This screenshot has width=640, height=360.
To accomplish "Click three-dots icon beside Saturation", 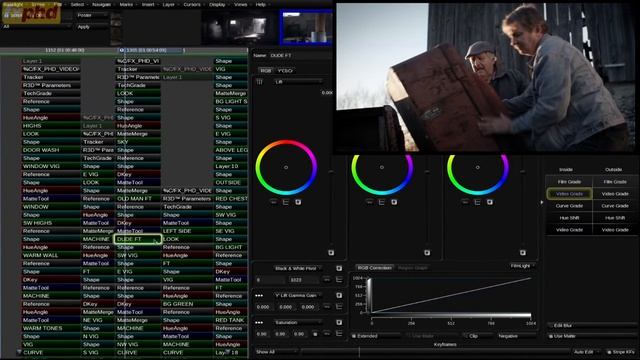I will click(259, 322).
